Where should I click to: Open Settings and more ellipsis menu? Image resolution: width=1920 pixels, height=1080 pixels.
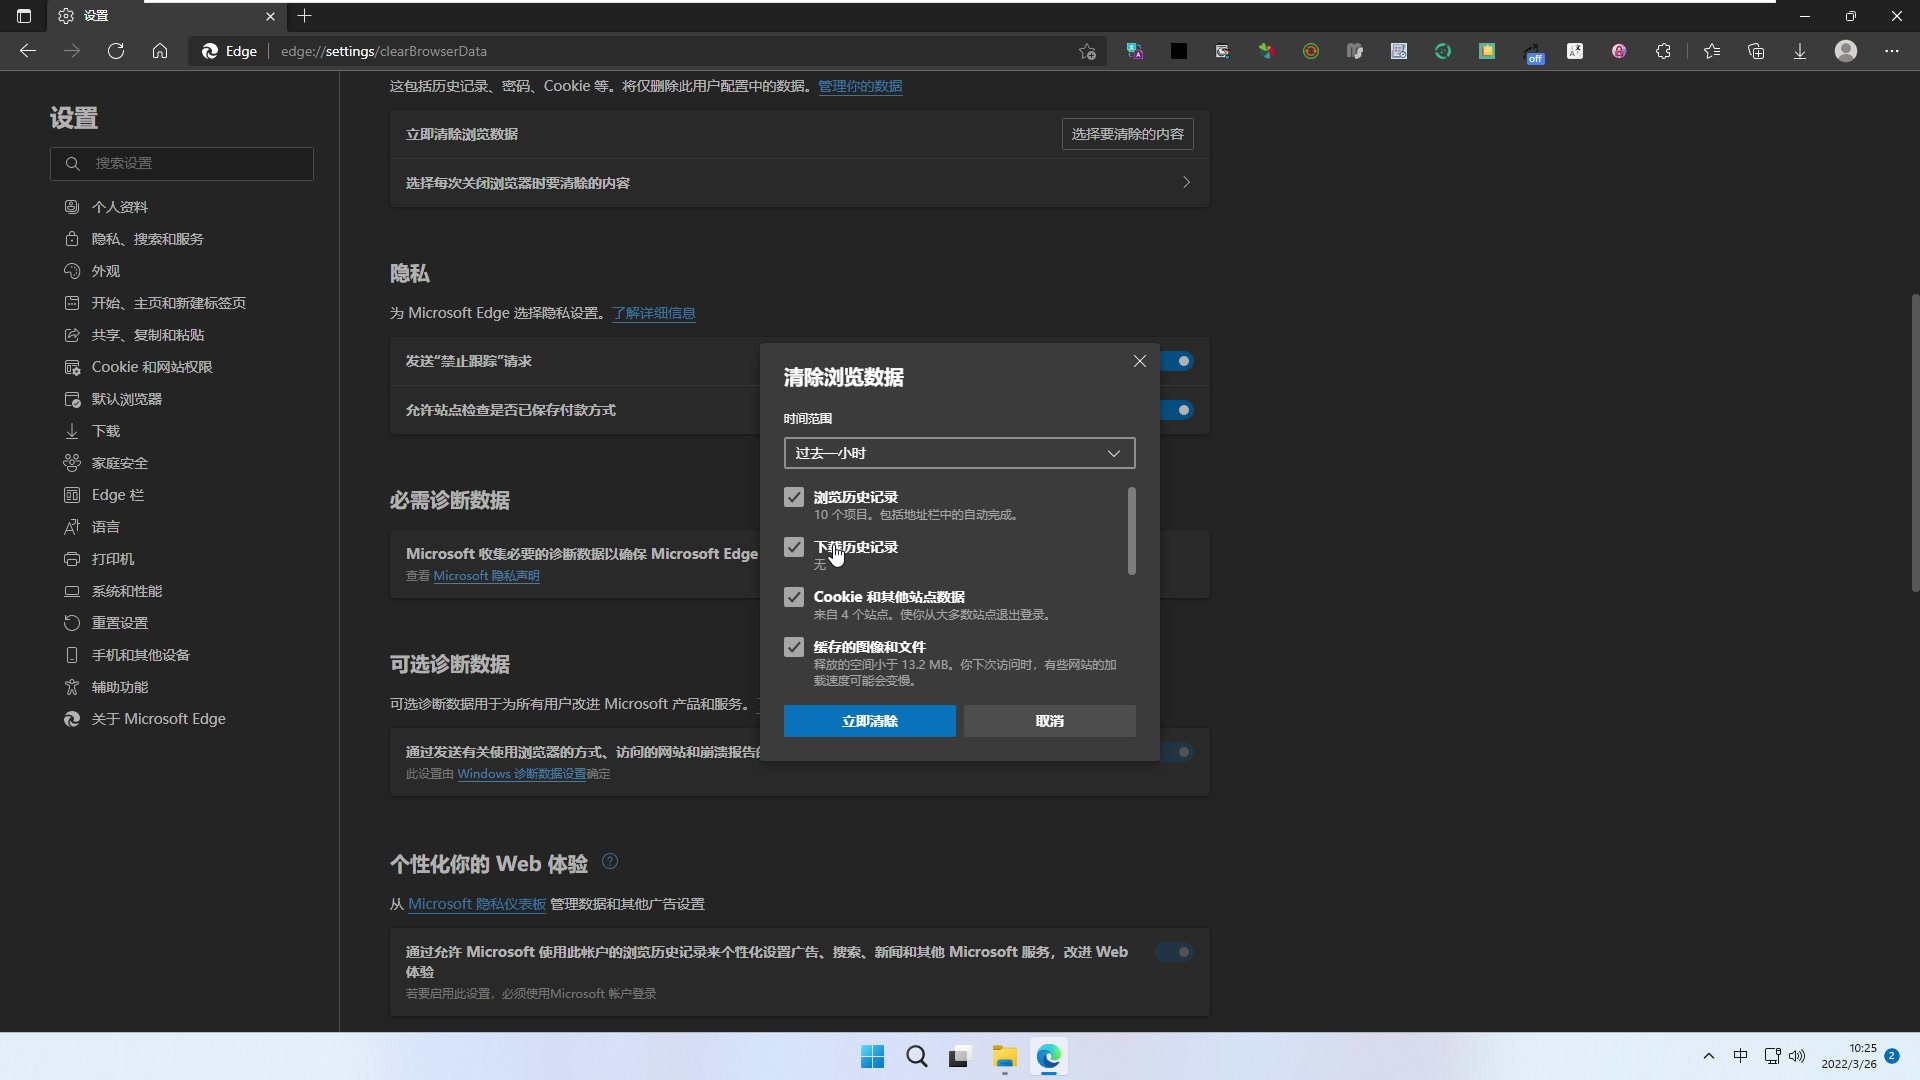click(x=1892, y=51)
